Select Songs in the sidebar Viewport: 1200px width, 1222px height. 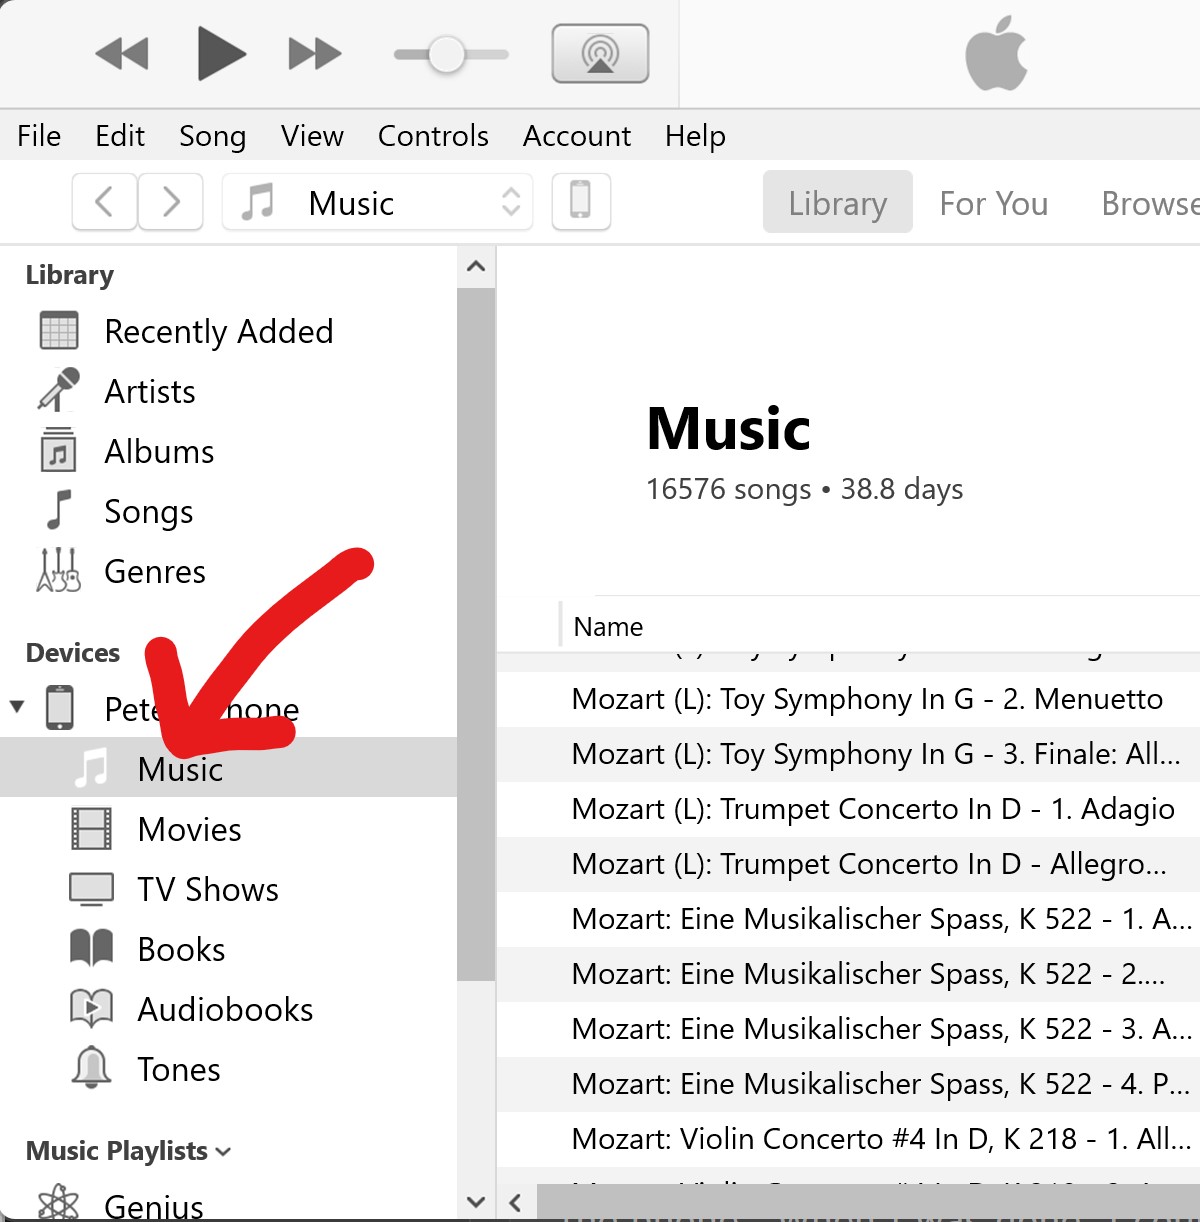point(149,512)
